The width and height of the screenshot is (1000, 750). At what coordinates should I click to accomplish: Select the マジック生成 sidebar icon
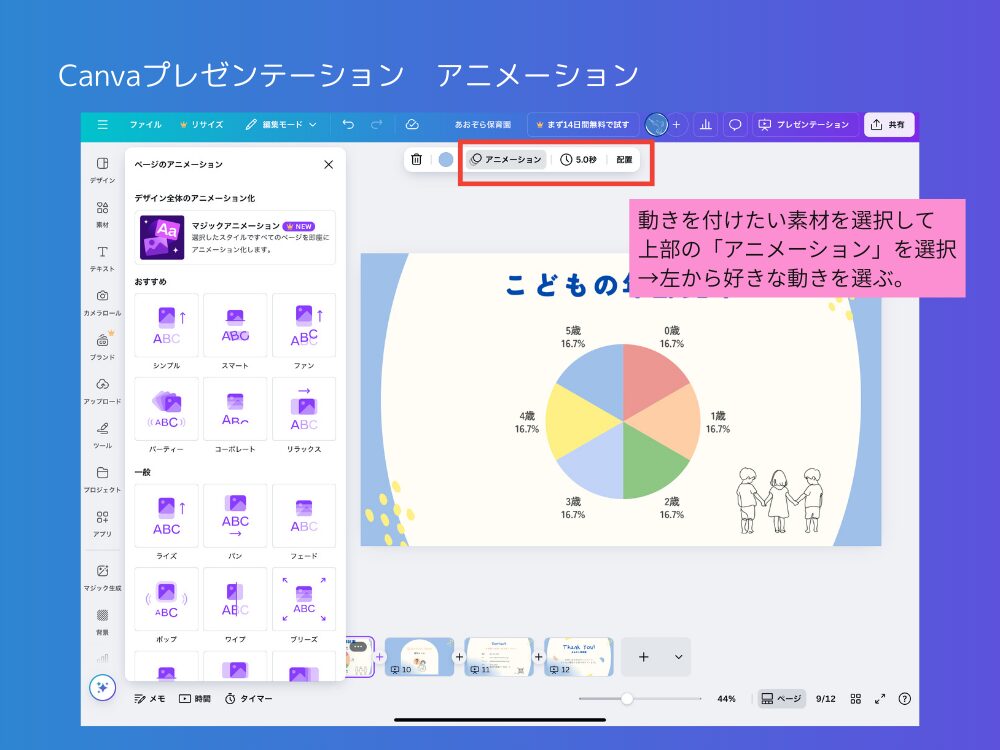[x=101, y=571]
